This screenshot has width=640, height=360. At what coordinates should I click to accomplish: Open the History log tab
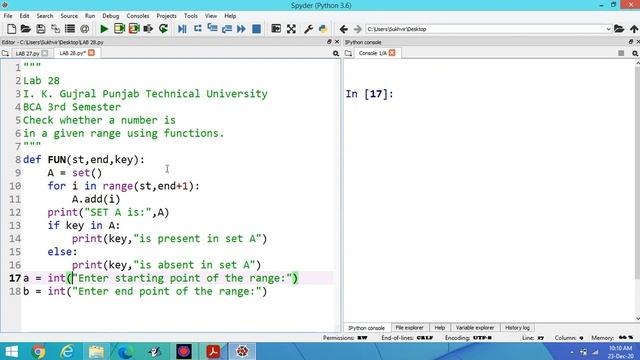tap(517, 328)
